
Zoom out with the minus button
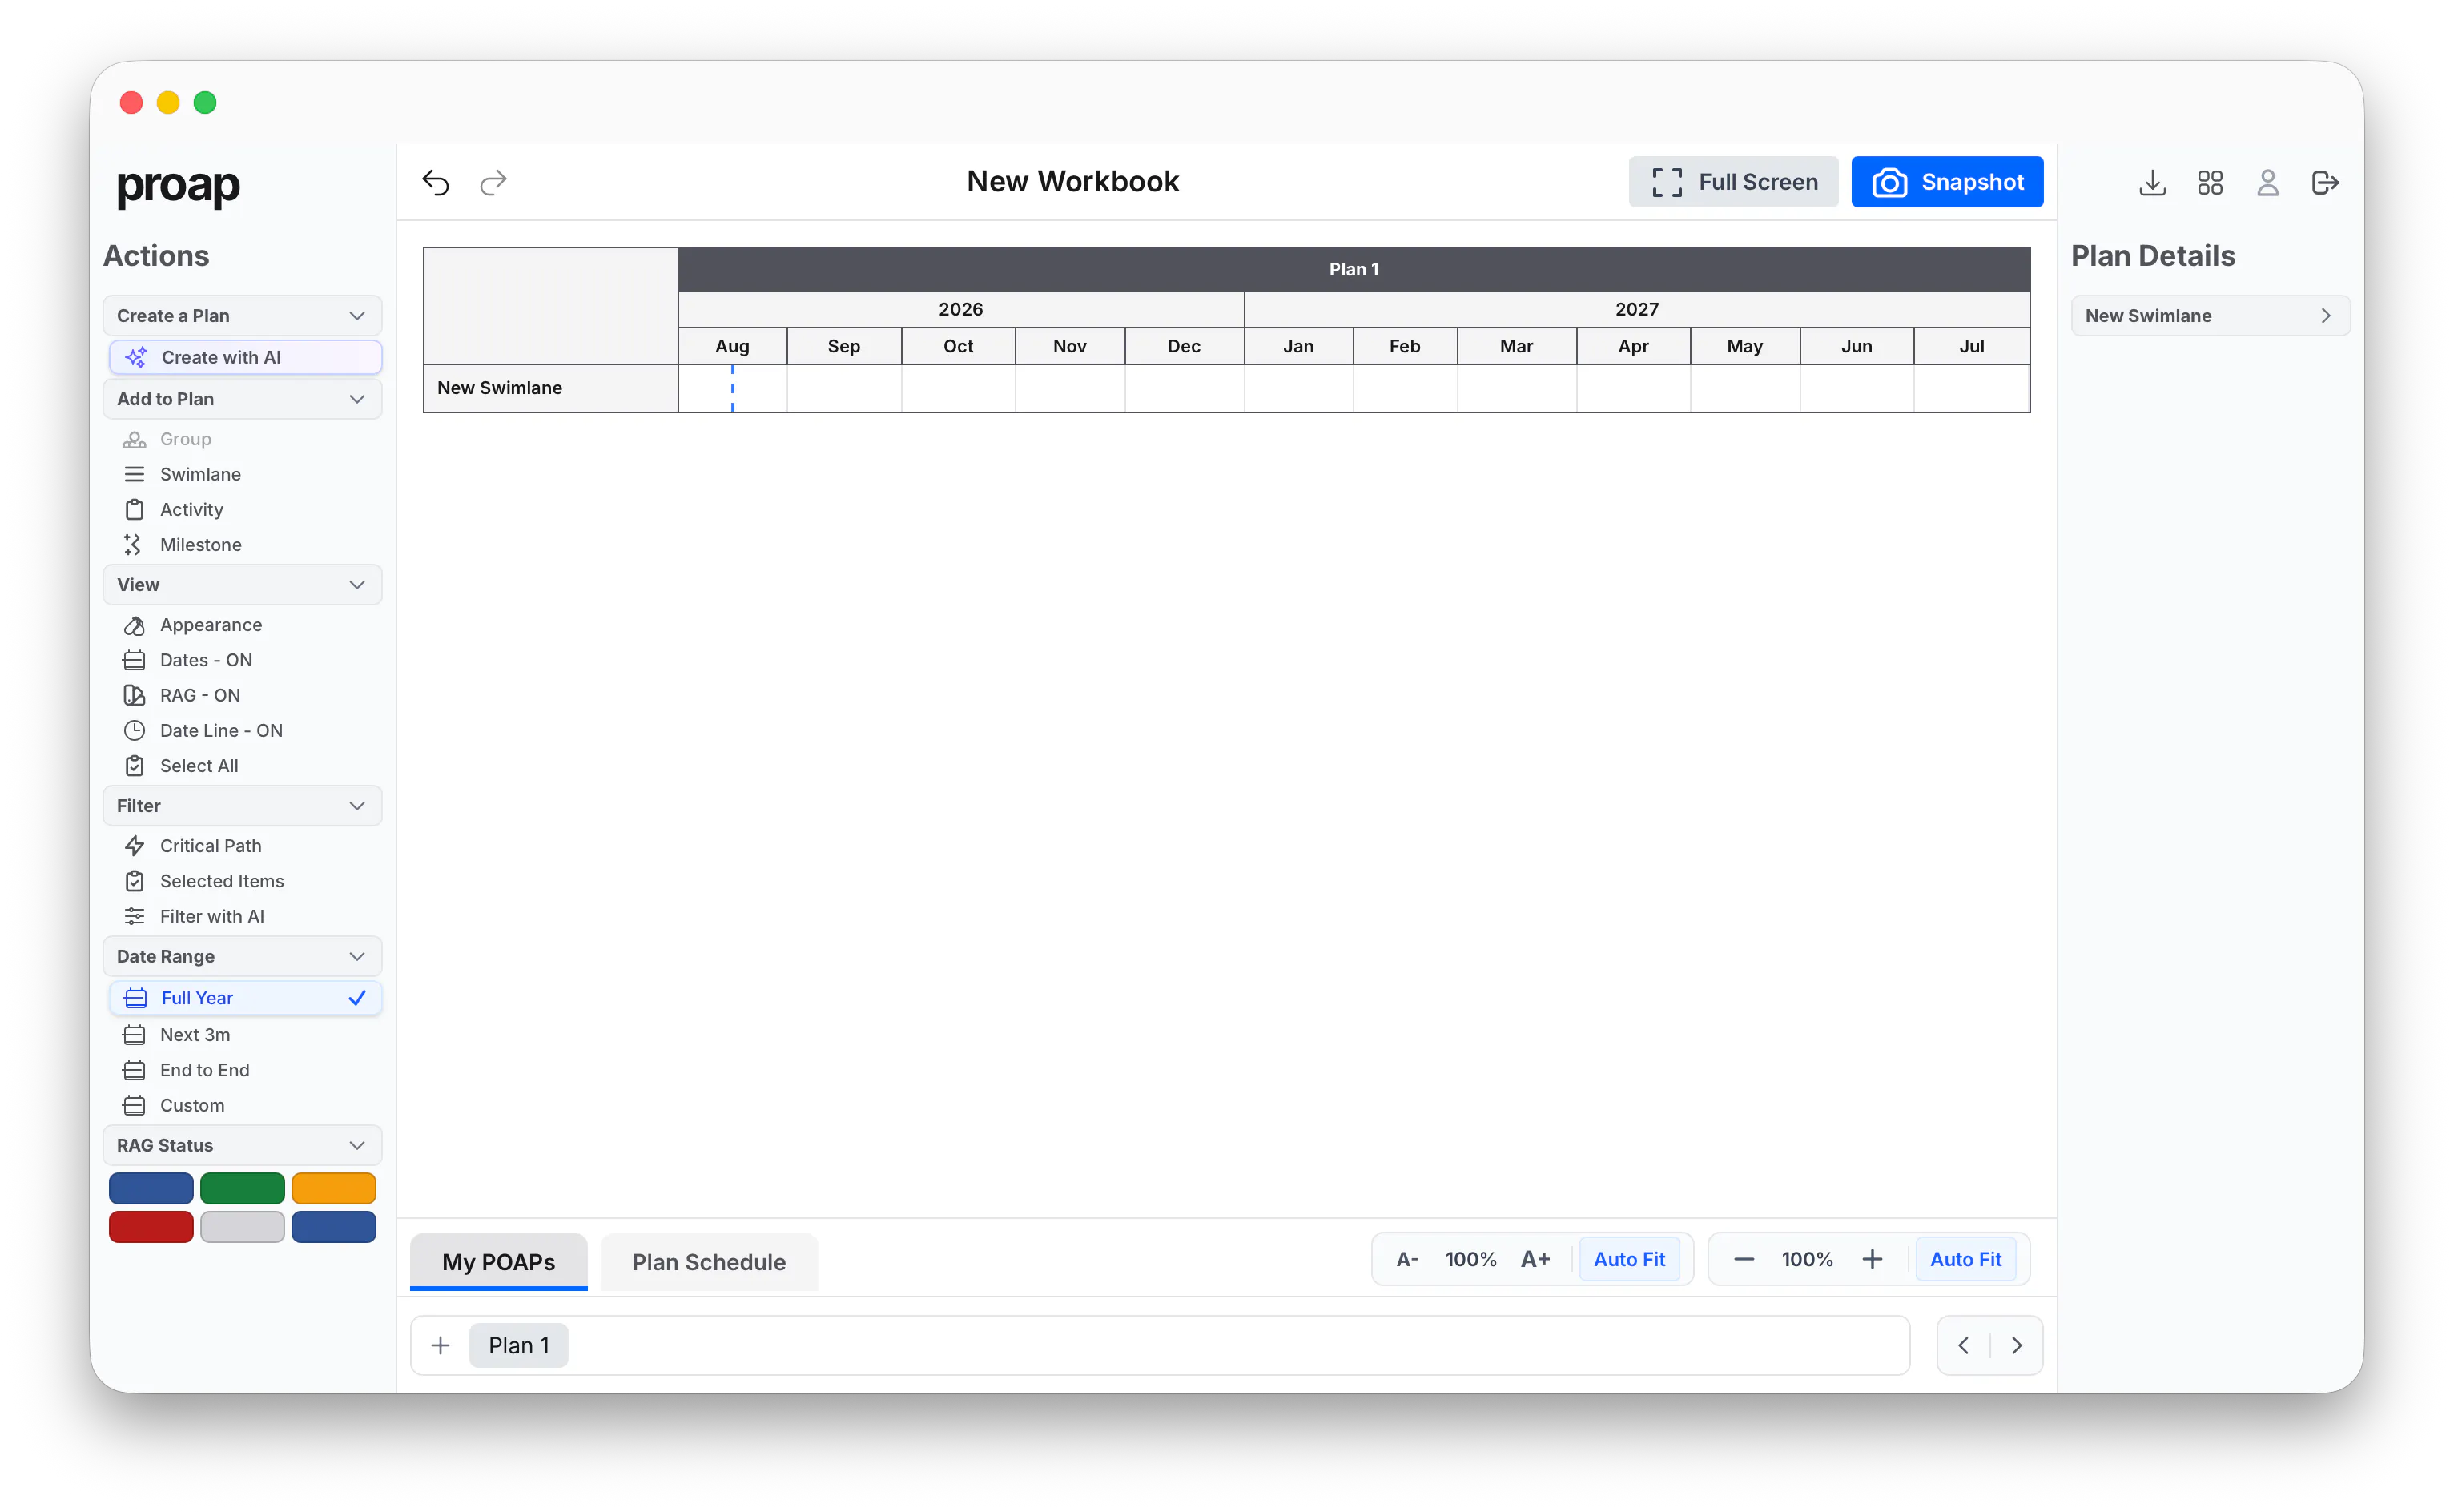1743,1259
